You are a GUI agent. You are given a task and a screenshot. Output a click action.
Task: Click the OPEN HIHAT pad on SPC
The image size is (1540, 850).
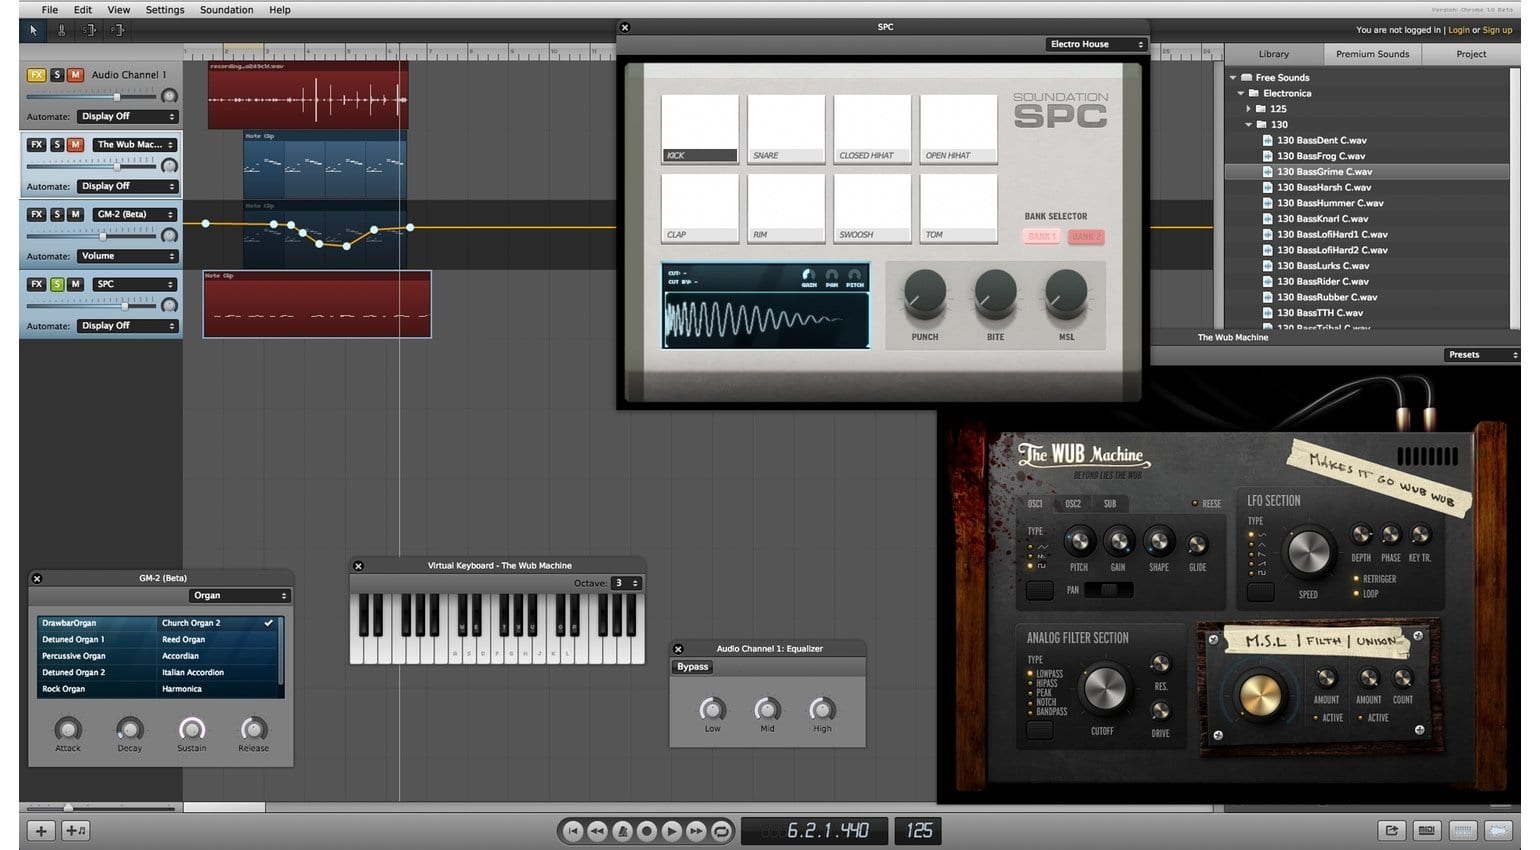[x=959, y=129]
